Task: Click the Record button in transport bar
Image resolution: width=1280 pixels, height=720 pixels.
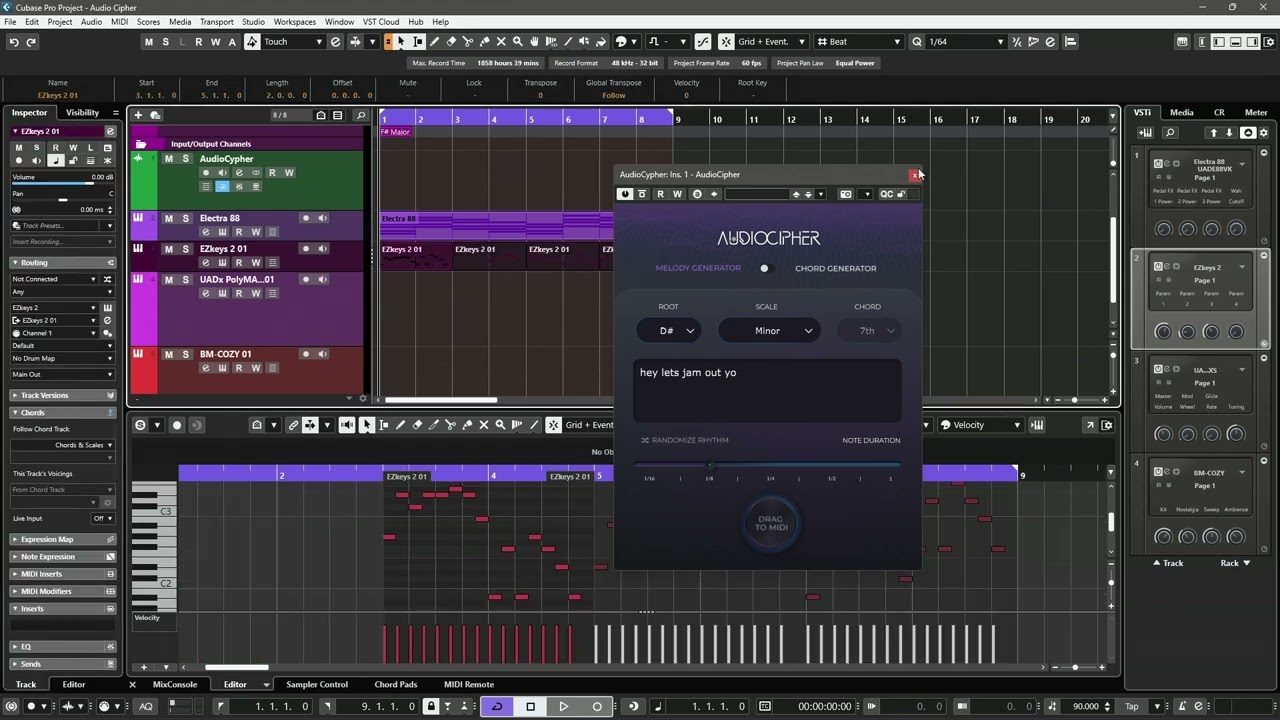Action: [x=597, y=706]
